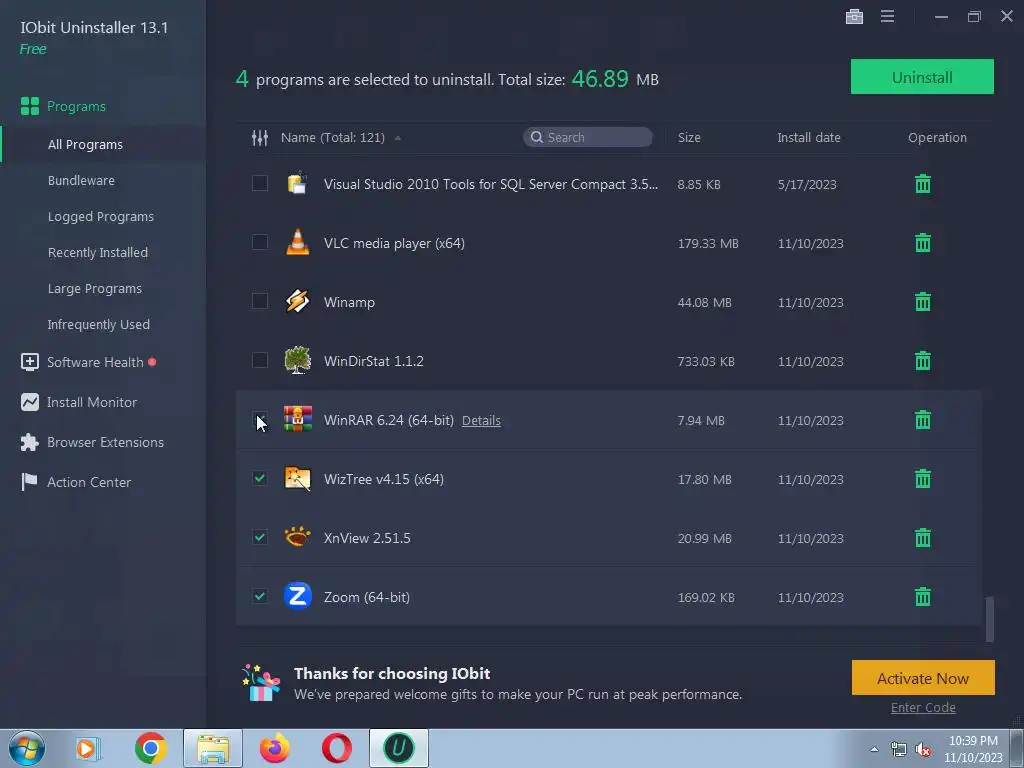Focus the Search input field
The image size is (1024, 768).
pos(588,137)
